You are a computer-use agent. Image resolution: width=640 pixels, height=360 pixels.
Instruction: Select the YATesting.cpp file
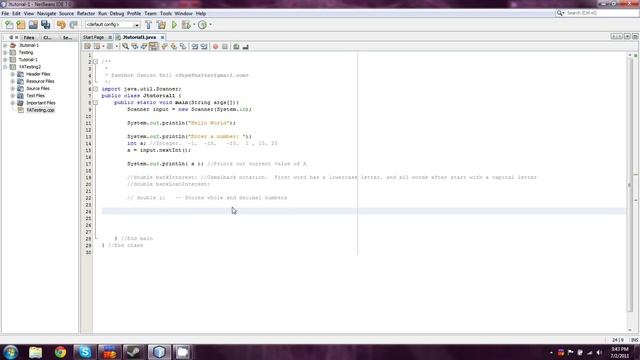pos(40,110)
